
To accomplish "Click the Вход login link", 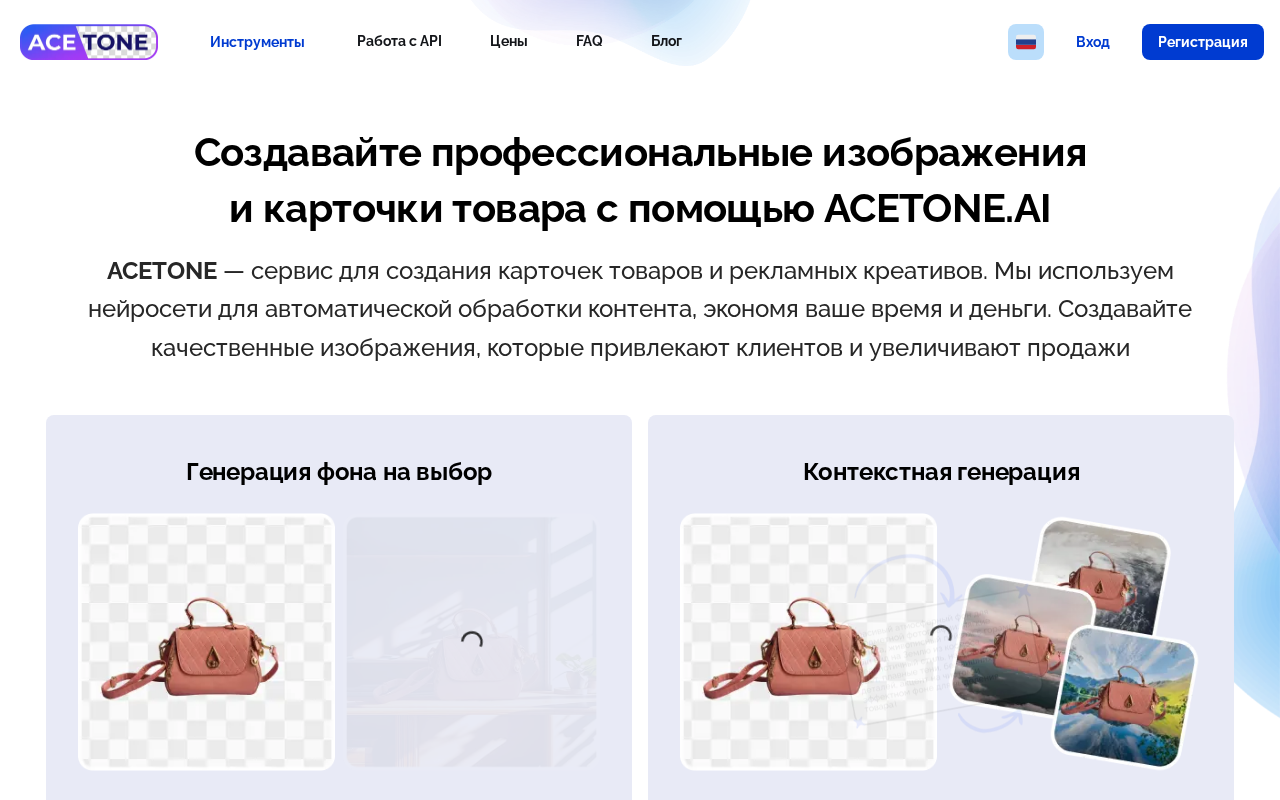I will pyautogui.click(x=1093, y=42).
